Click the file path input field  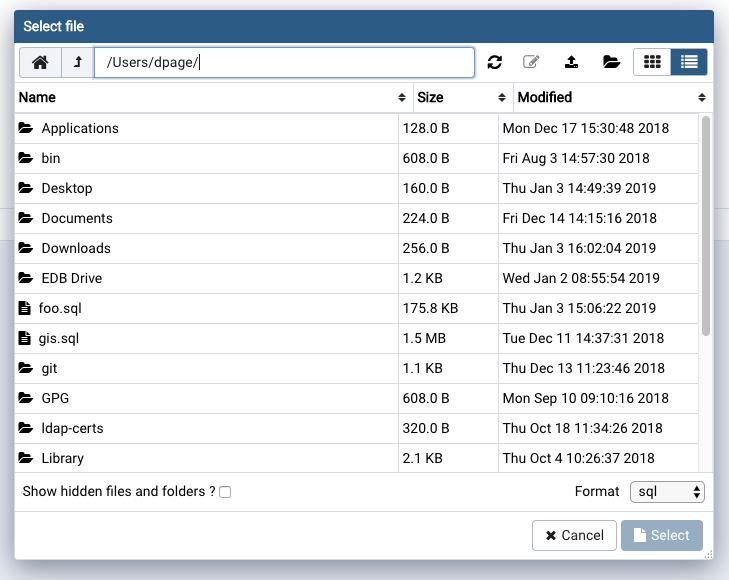click(284, 62)
